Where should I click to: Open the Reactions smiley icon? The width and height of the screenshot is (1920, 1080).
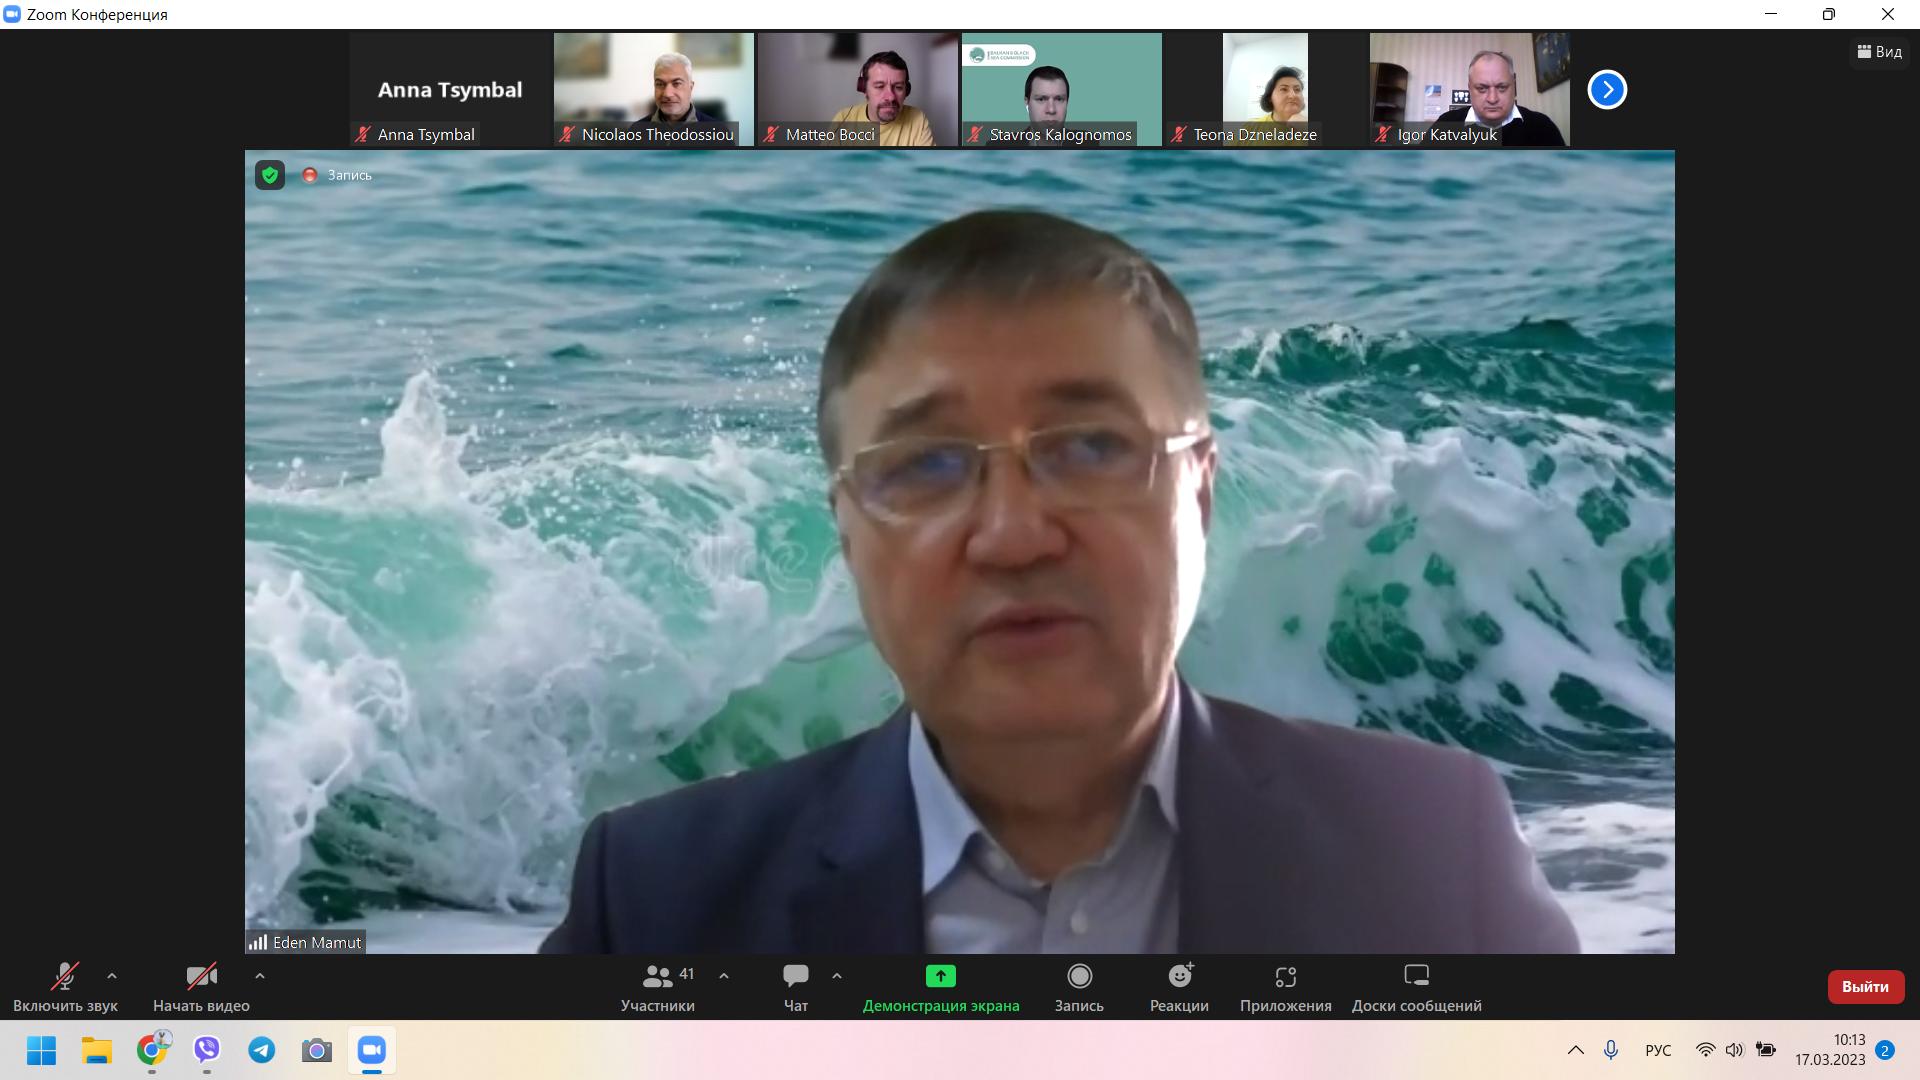click(x=1180, y=976)
